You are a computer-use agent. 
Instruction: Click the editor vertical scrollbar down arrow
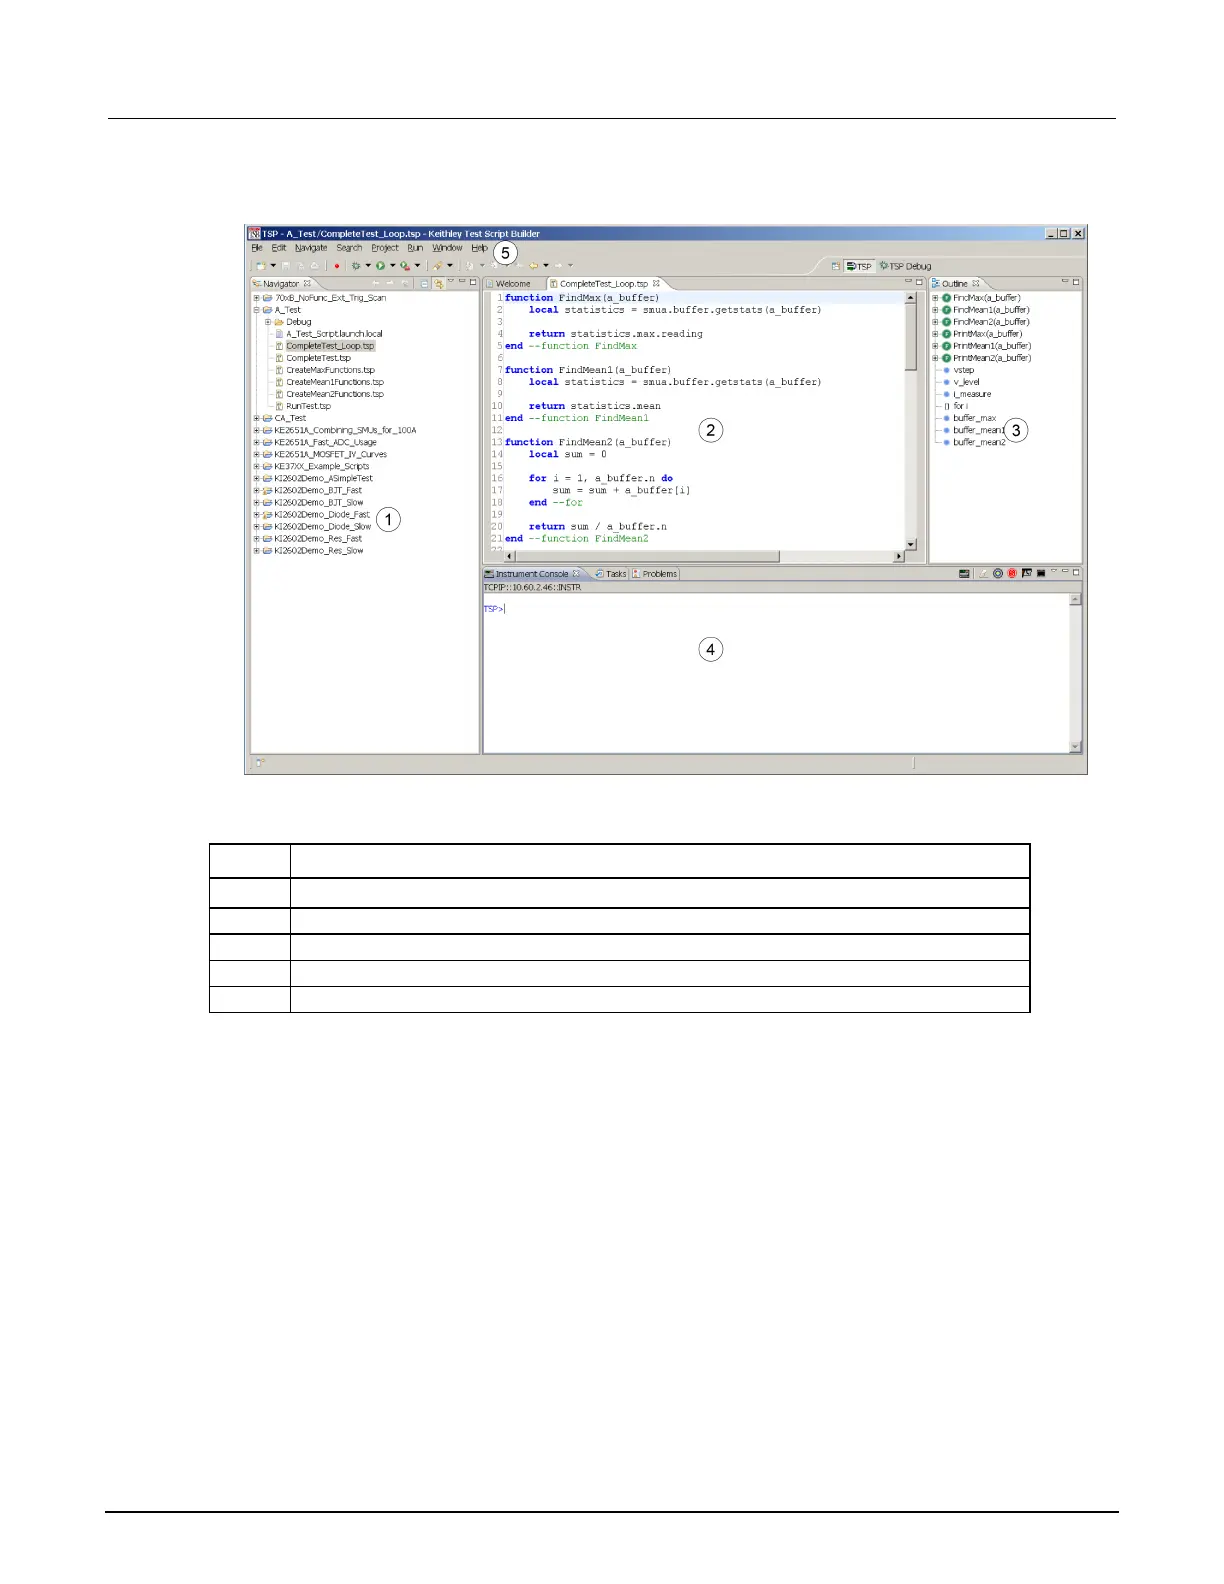pos(910,544)
